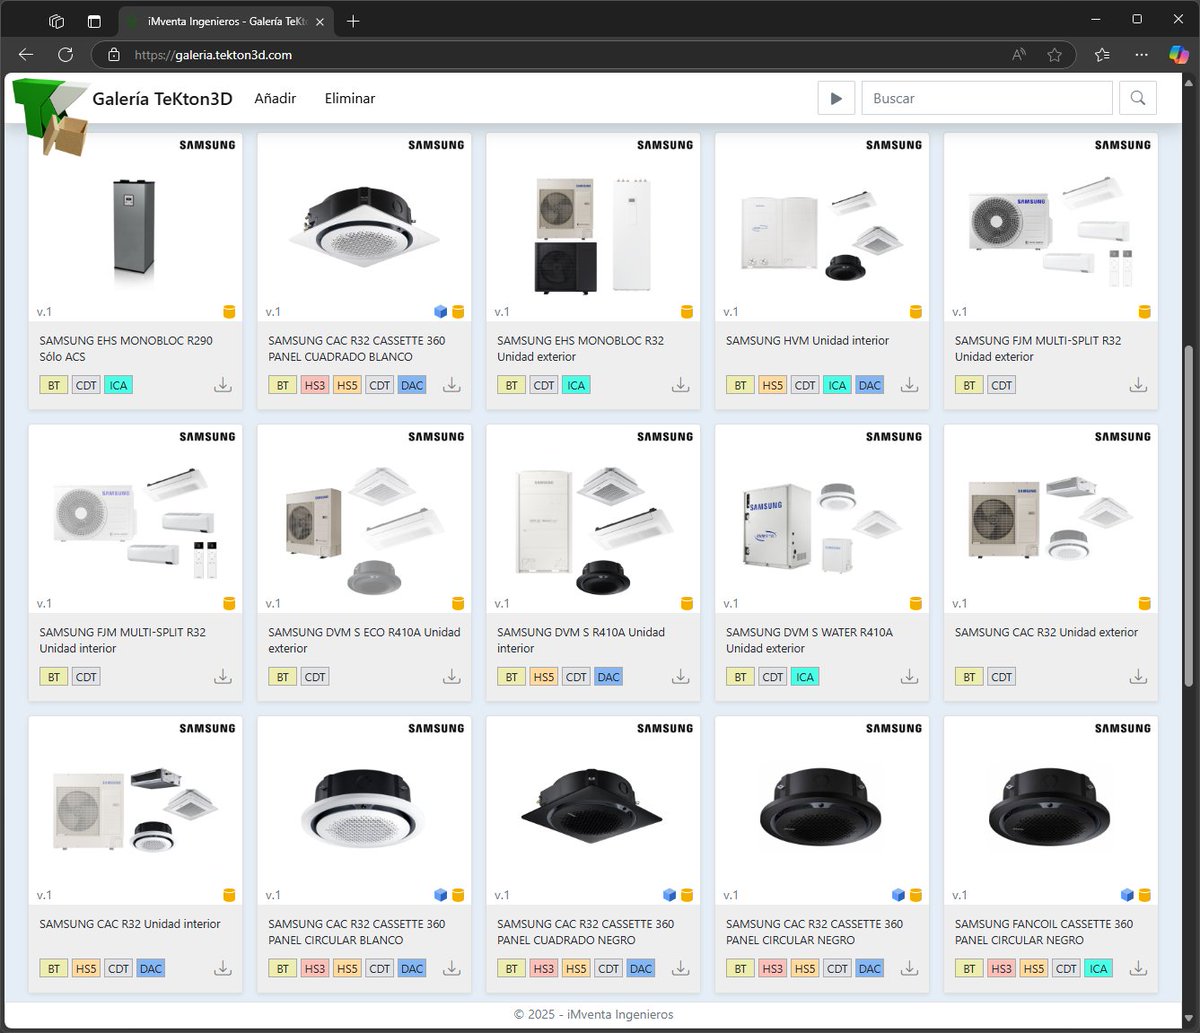Screen dimensions: 1200x1033
Task: Click title SAMSUNG DVM S ECO R410A Unidad exterior
Action: pyautogui.click(x=364, y=640)
